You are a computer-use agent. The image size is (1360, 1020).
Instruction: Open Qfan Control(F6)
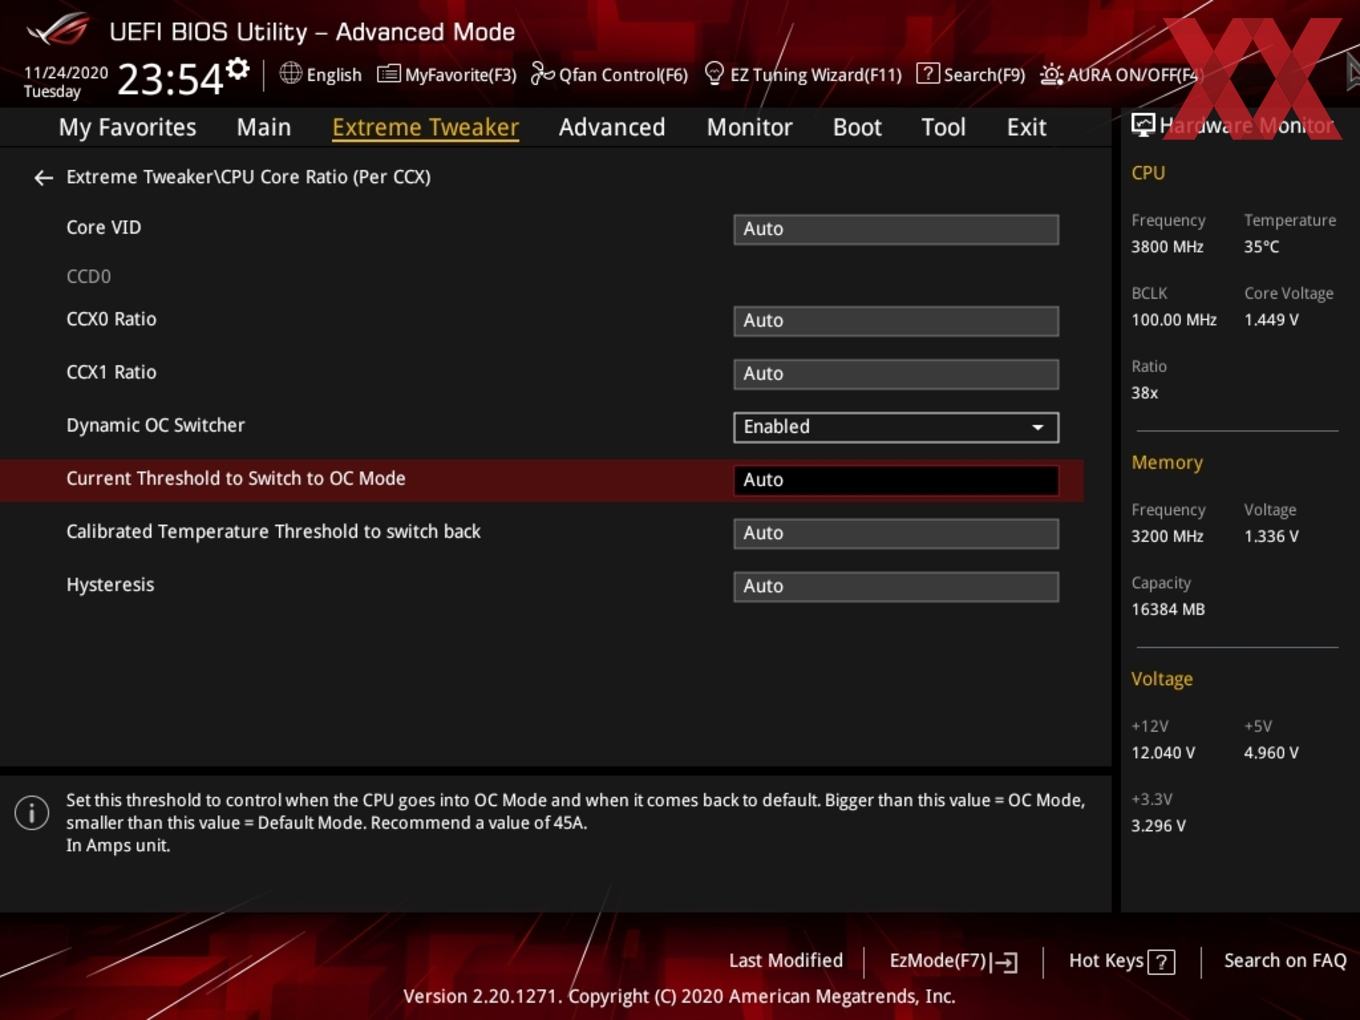pos(623,75)
